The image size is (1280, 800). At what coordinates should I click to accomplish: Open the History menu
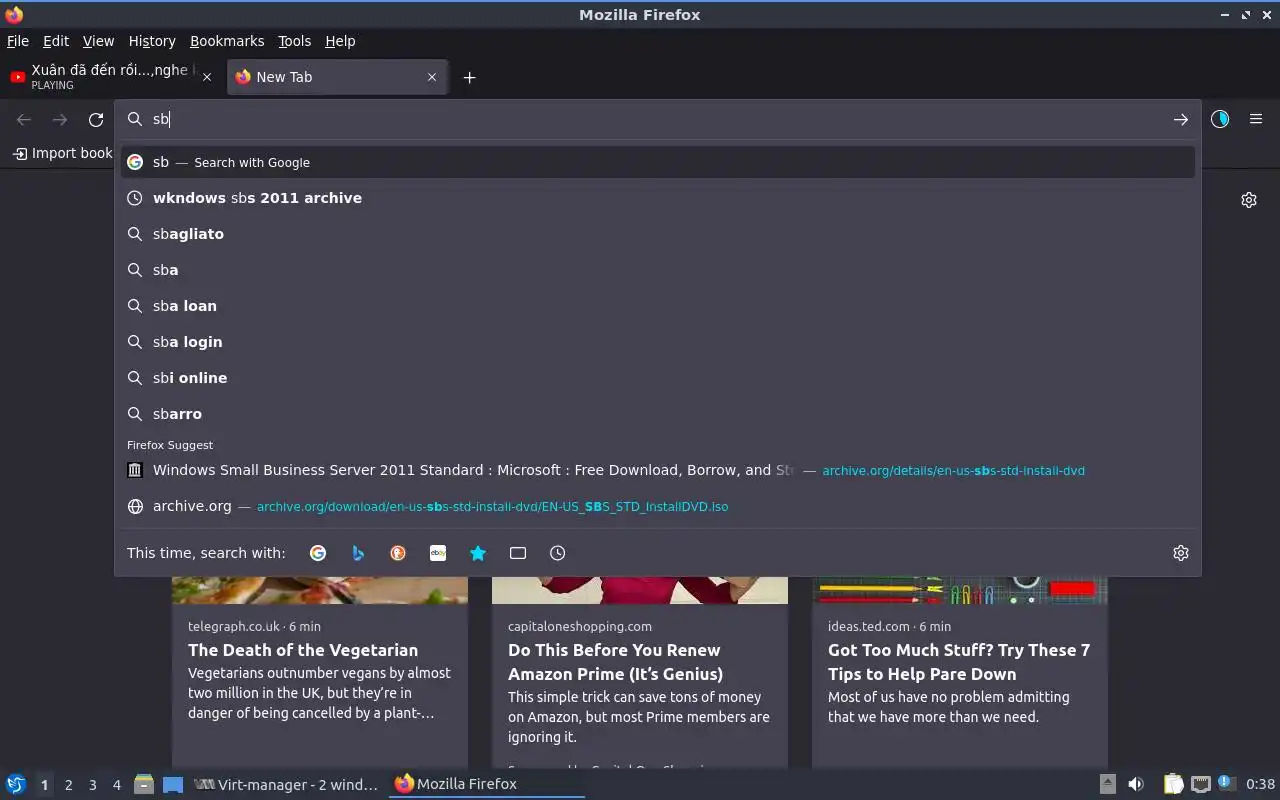[x=152, y=41]
